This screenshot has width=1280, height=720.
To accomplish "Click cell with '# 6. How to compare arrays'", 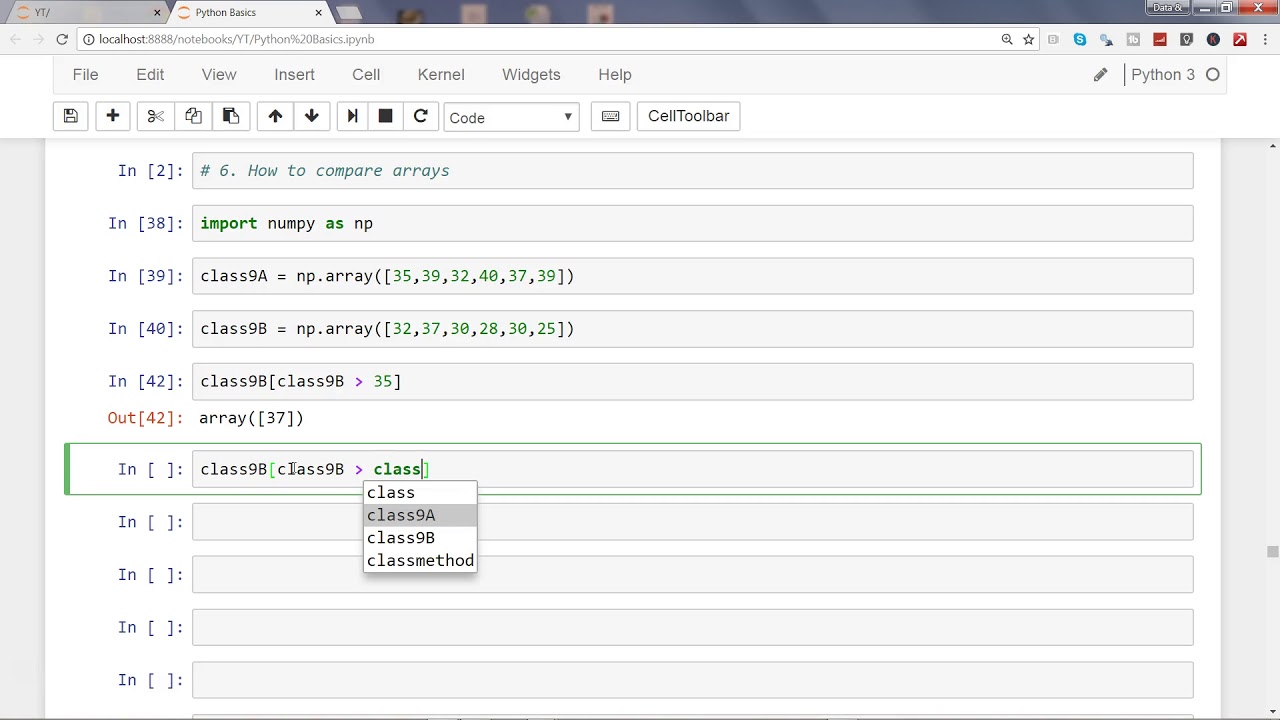I will [692, 171].
